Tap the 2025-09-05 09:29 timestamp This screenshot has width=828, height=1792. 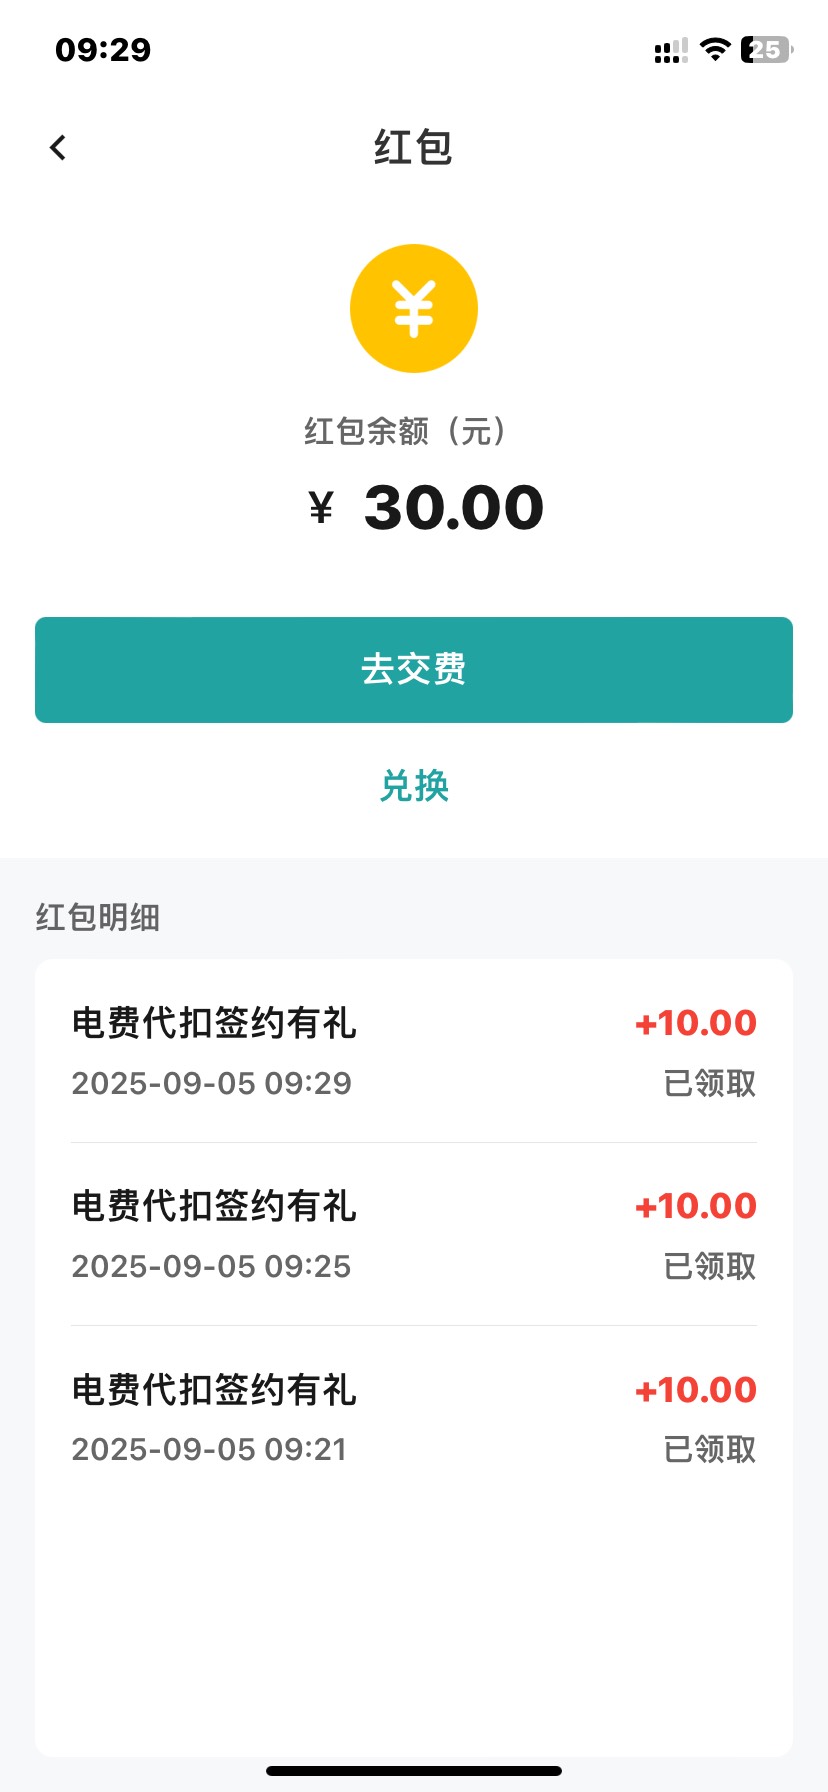(x=212, y=1083)
